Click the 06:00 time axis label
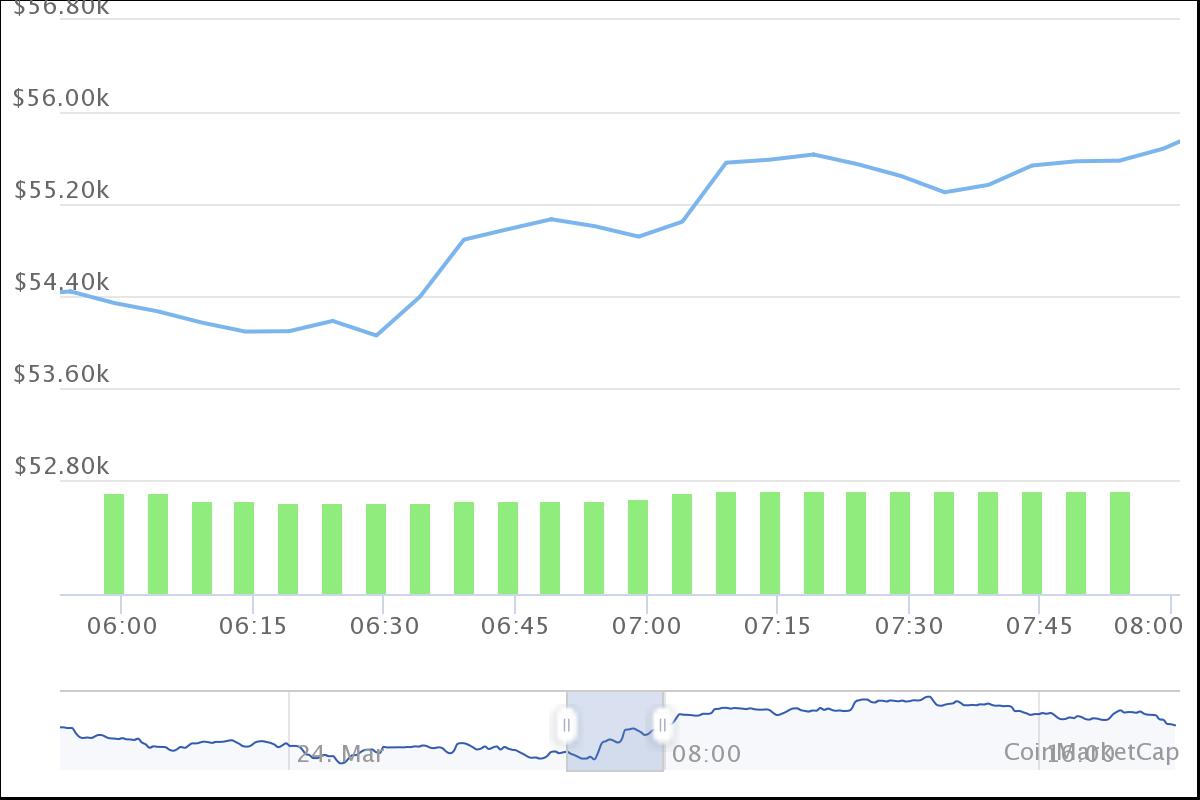Image resolution: width=1200 pixels, height=800 pixels. (122, 625)
